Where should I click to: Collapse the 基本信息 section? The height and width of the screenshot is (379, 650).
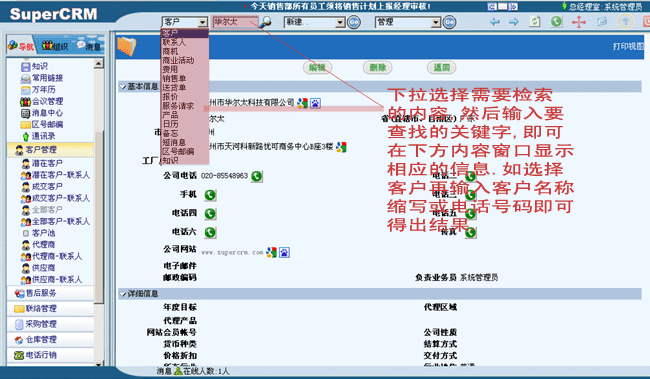[123, 87]
